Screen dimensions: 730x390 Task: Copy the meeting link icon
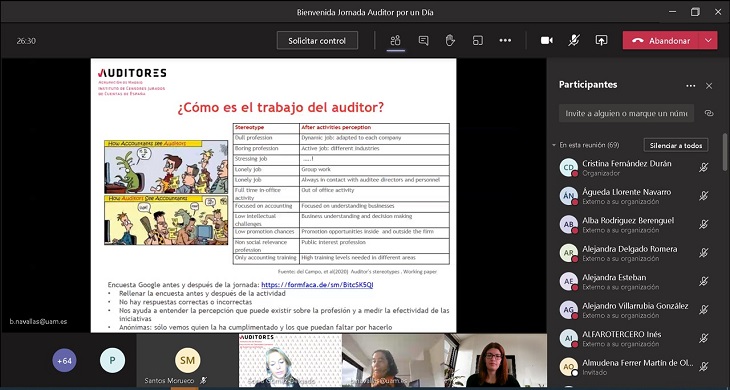(709, 113)
